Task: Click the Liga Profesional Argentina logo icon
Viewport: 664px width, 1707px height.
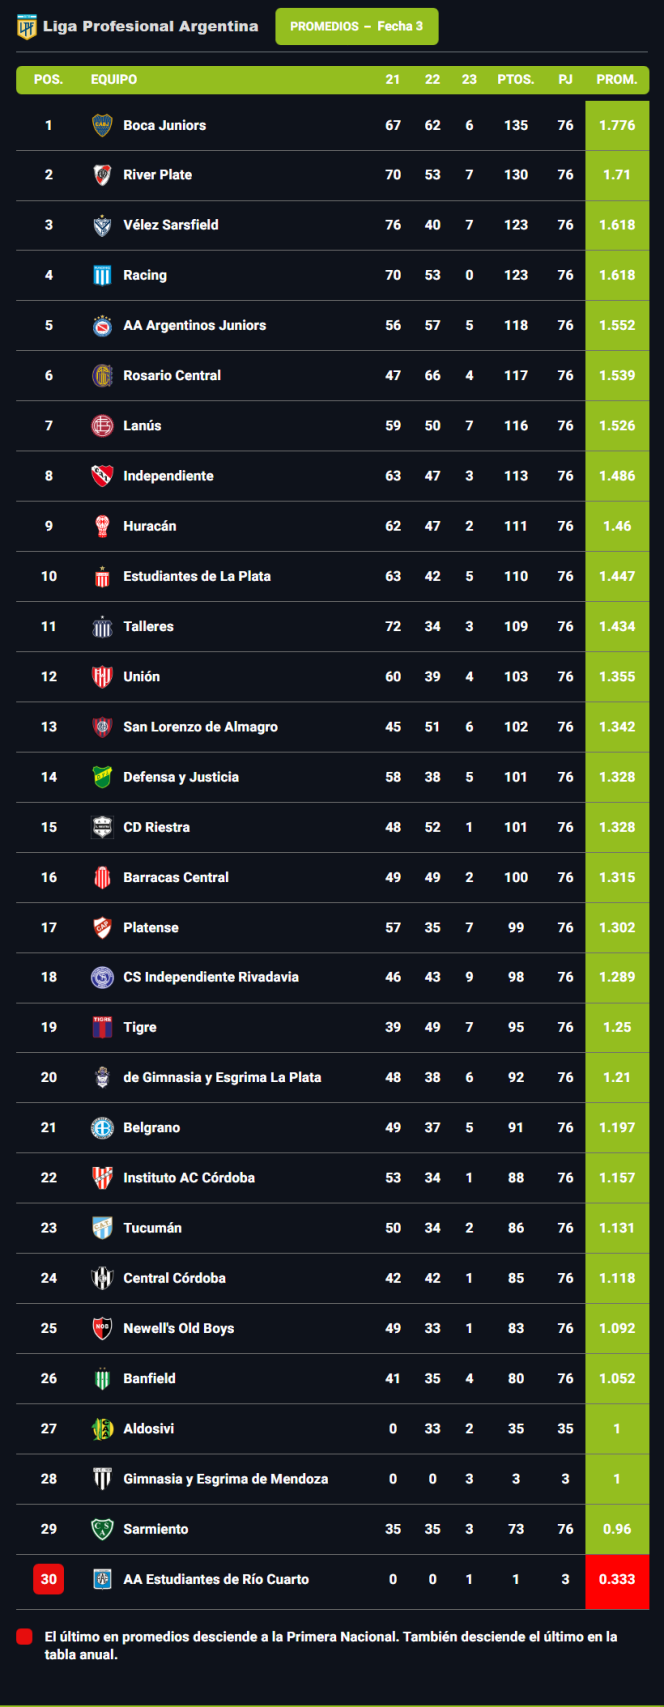Action: [26, 27]
